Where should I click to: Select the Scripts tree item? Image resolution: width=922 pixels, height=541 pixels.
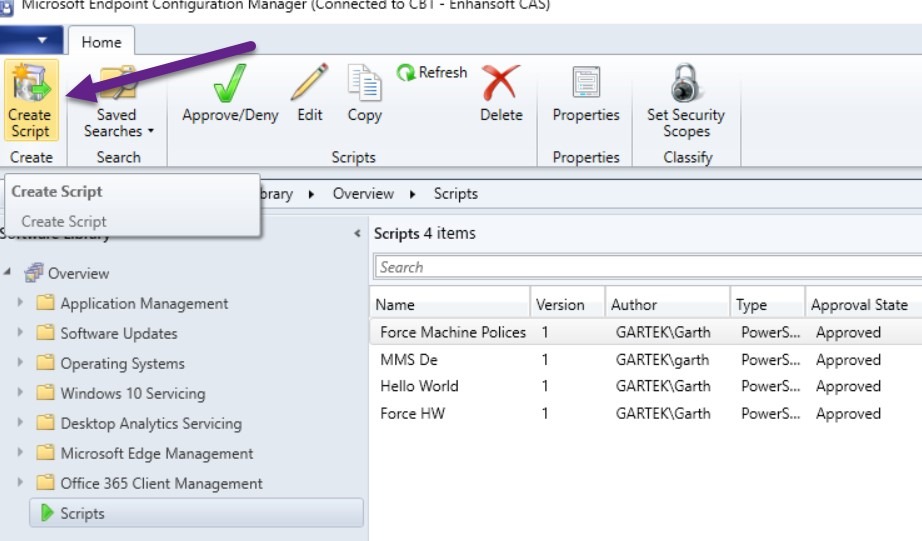tap(196, 513)
